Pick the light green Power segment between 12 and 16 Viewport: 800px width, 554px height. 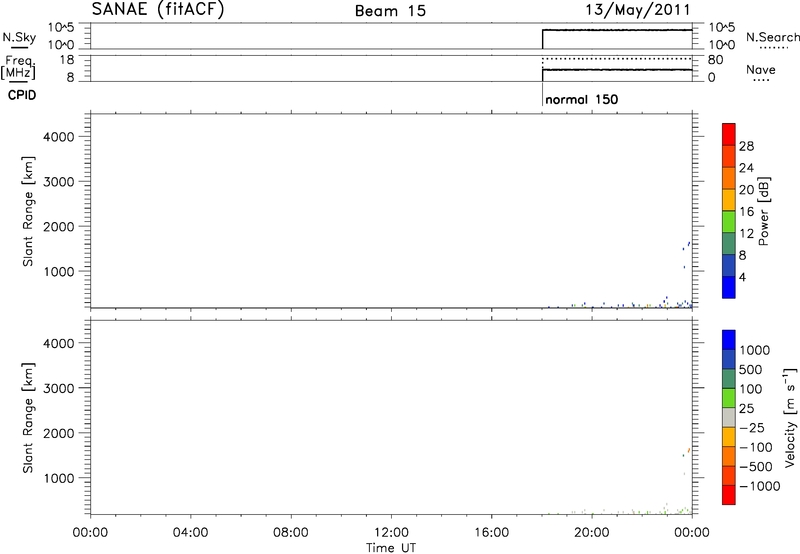(x=729, y=221)
